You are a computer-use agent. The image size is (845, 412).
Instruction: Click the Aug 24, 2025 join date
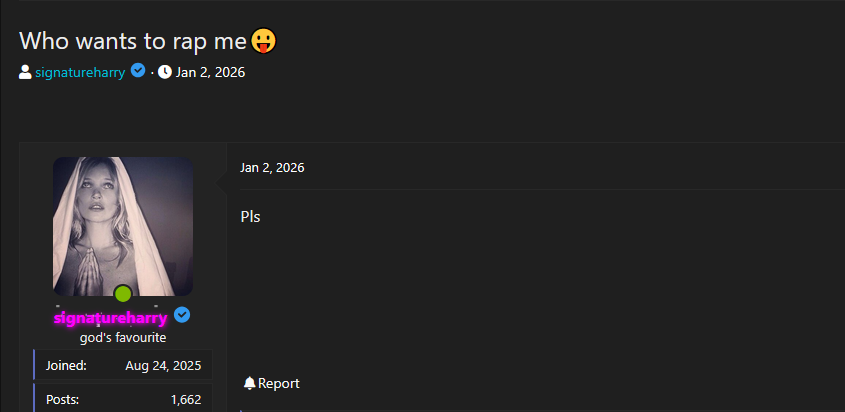click(x=163, y=366)
